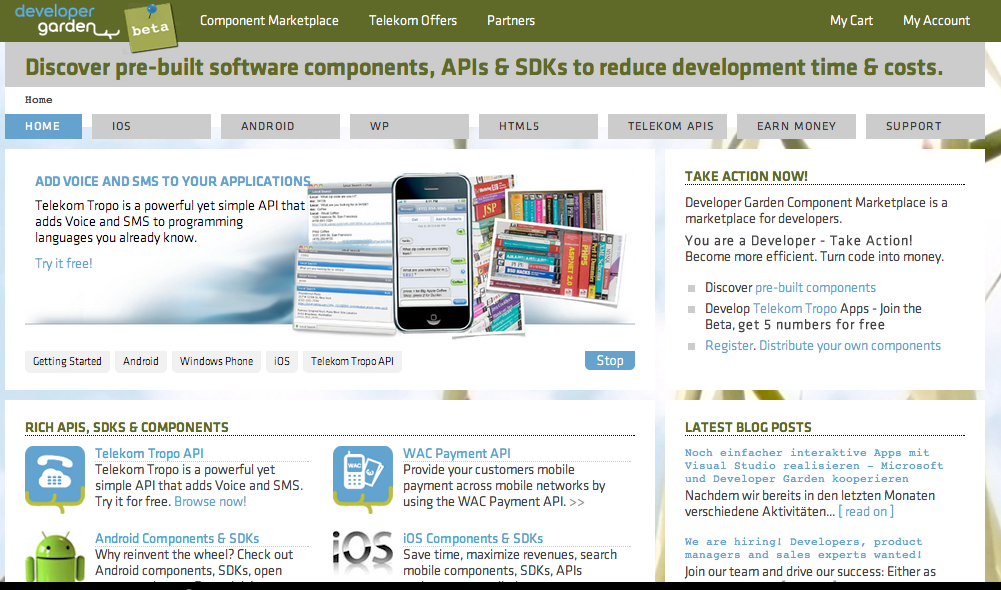Viewport: 1001px width, 590px height.
Task: Go to My Cart
Action: click(x=851, y=20)
